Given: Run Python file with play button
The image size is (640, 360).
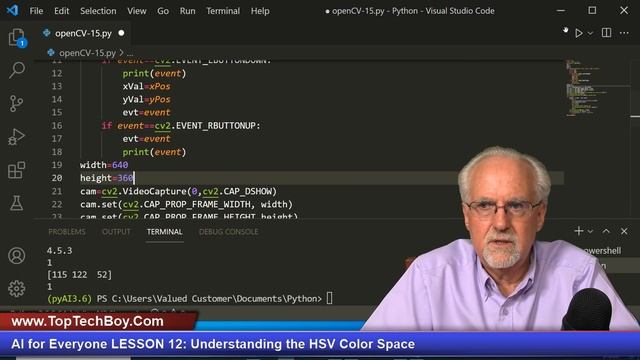Looking at the screenshot, I should pyautogui.click(x=578, y=33).
